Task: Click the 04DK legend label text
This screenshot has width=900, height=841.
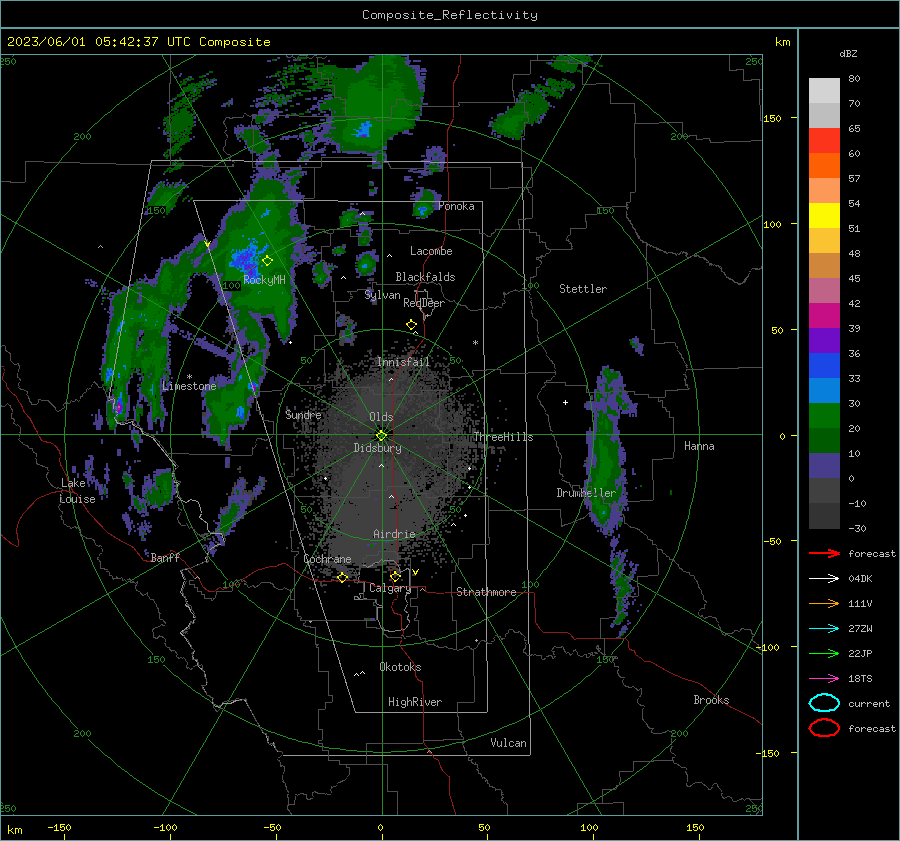Action: tap(860, 578)
